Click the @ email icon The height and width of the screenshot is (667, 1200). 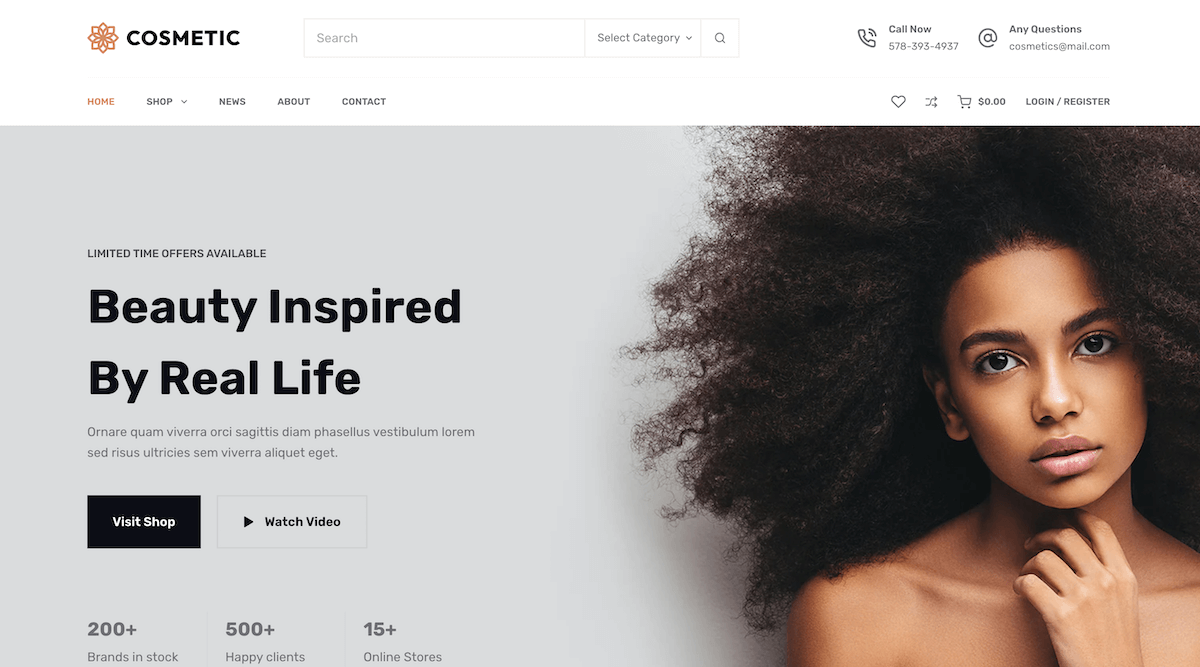click(x=987, y=38)
